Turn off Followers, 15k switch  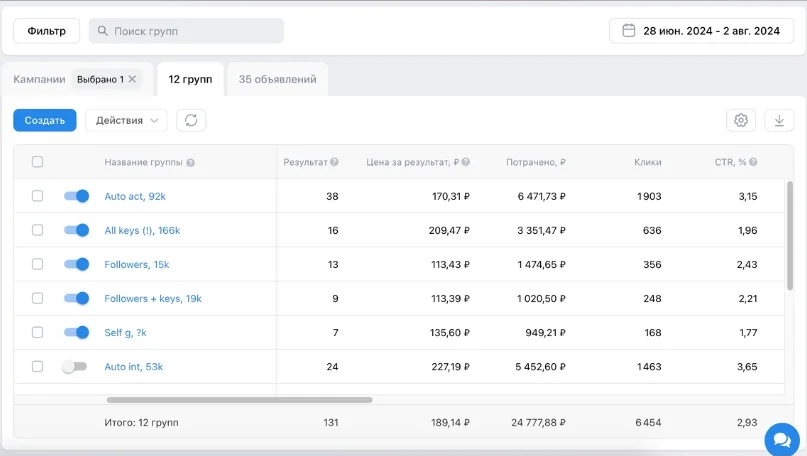pyautogui.click(x=76, y=265)
